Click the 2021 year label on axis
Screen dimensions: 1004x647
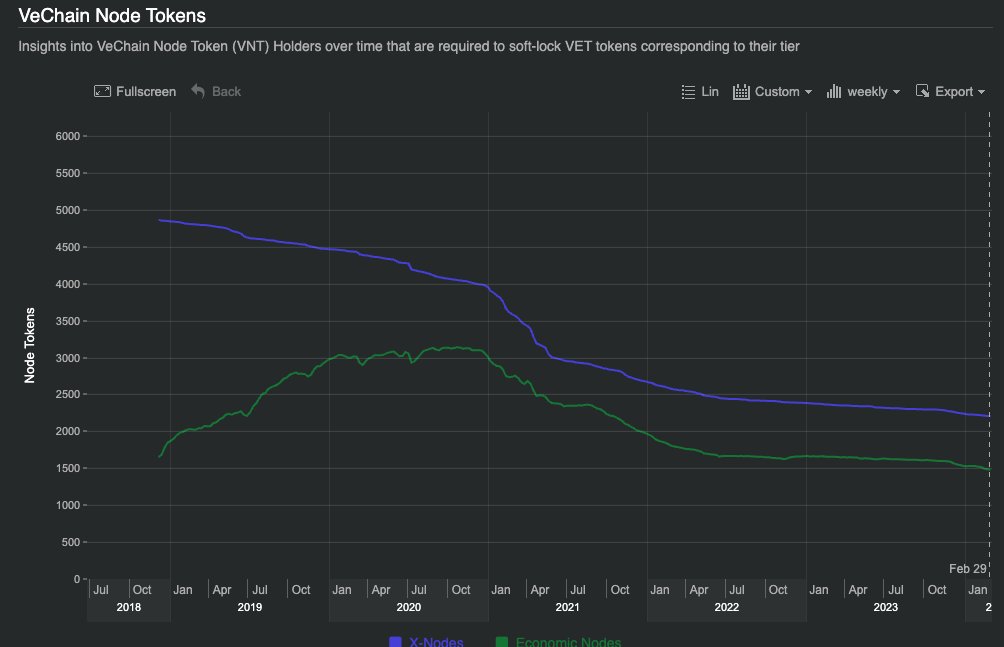coord(567,607)
